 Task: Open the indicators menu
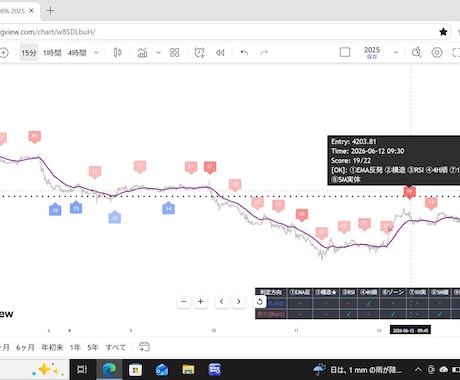(x=142, y=52)
